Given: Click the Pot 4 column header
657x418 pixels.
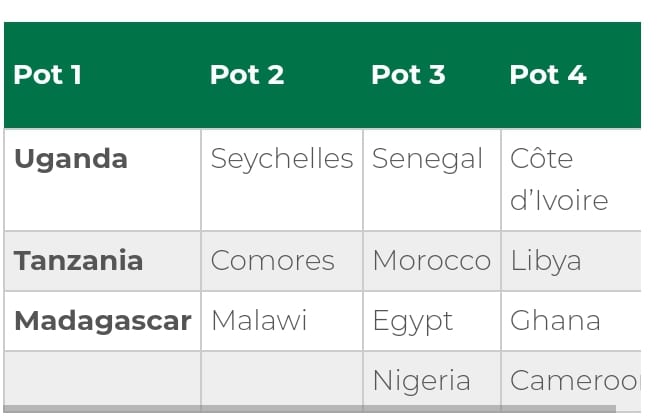Looking at the screenshot, I should pos(548,75).
